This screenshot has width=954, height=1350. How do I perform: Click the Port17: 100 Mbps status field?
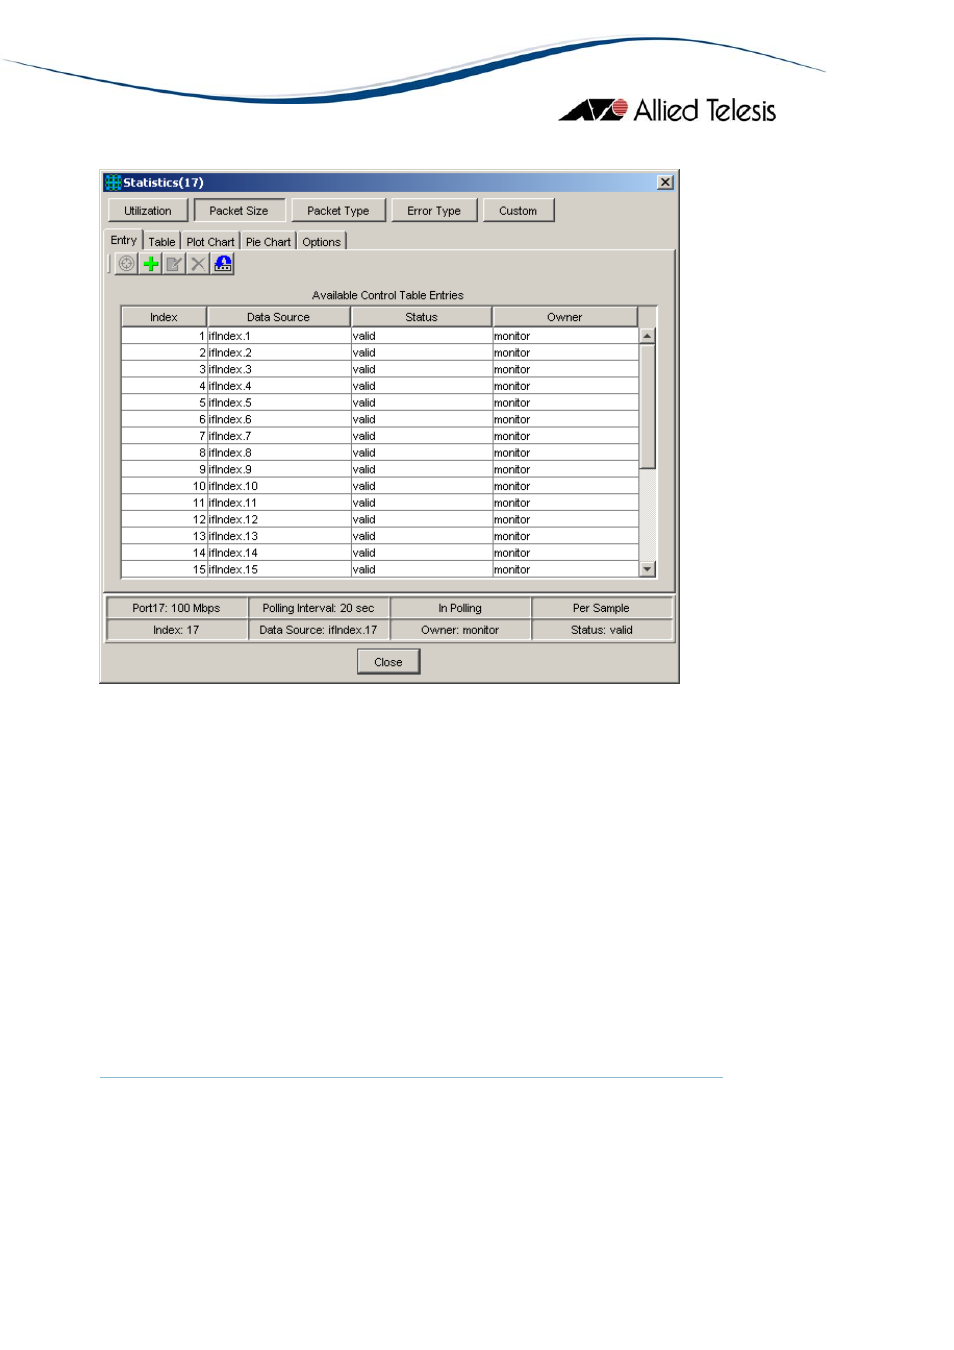[176, 608]
